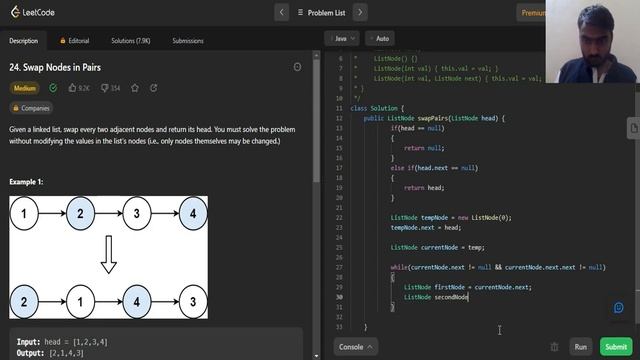The width and height of the screenshot is (640, 360).
Task: Click the notes icon on right edge
Action: point(633,128)
